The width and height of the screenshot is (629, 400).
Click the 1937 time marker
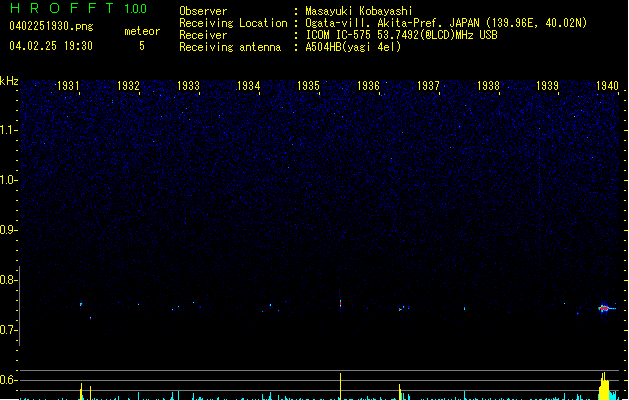click(x=428, y=86)
